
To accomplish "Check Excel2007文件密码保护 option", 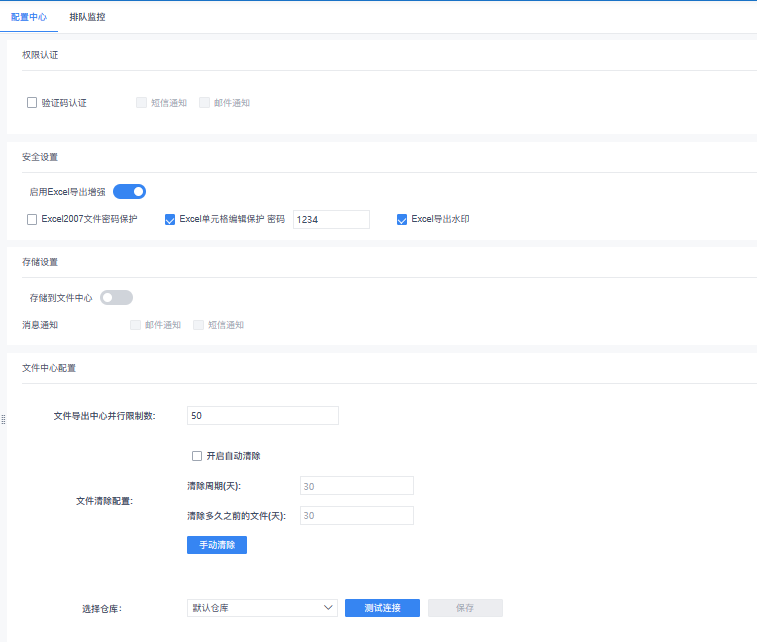I will [32, 220].
